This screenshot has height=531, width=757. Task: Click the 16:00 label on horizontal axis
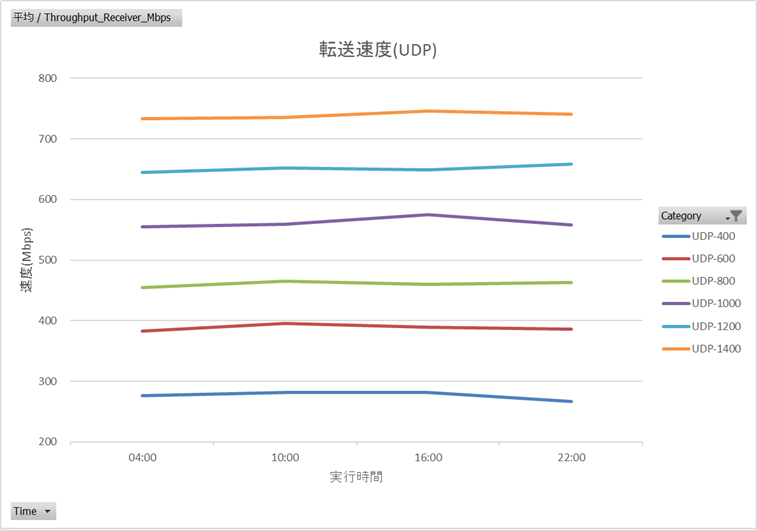coord(428,458)
